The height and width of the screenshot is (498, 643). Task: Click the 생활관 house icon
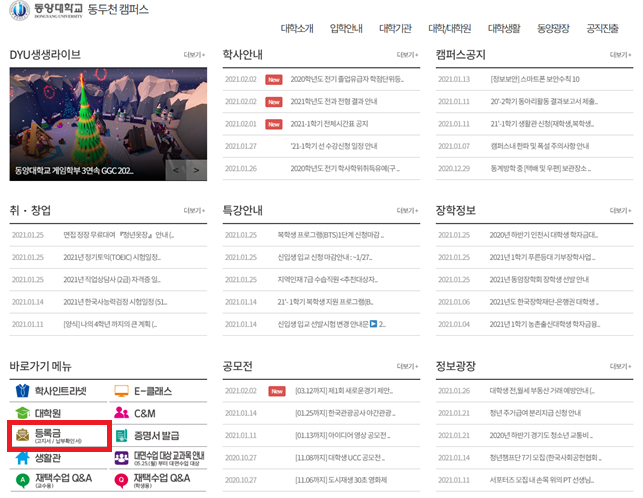tap(22, 459)
